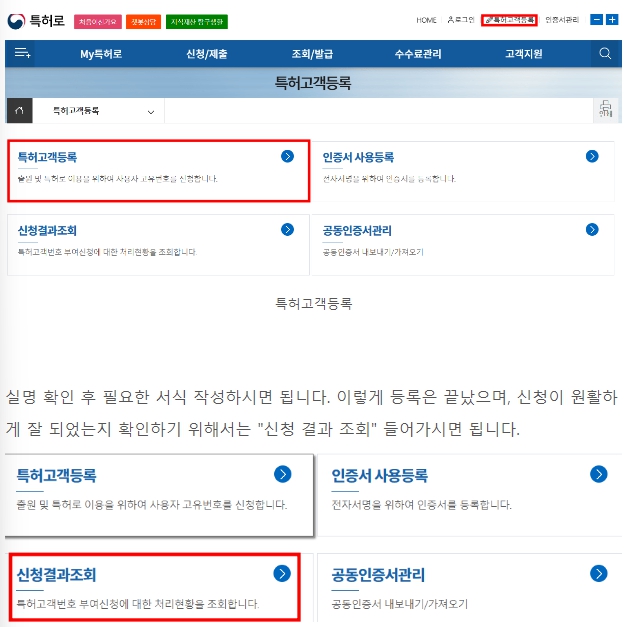637x627 pixels.
Task: Click the pink 처음이신가요 button
Action: [x=98, y=22]
